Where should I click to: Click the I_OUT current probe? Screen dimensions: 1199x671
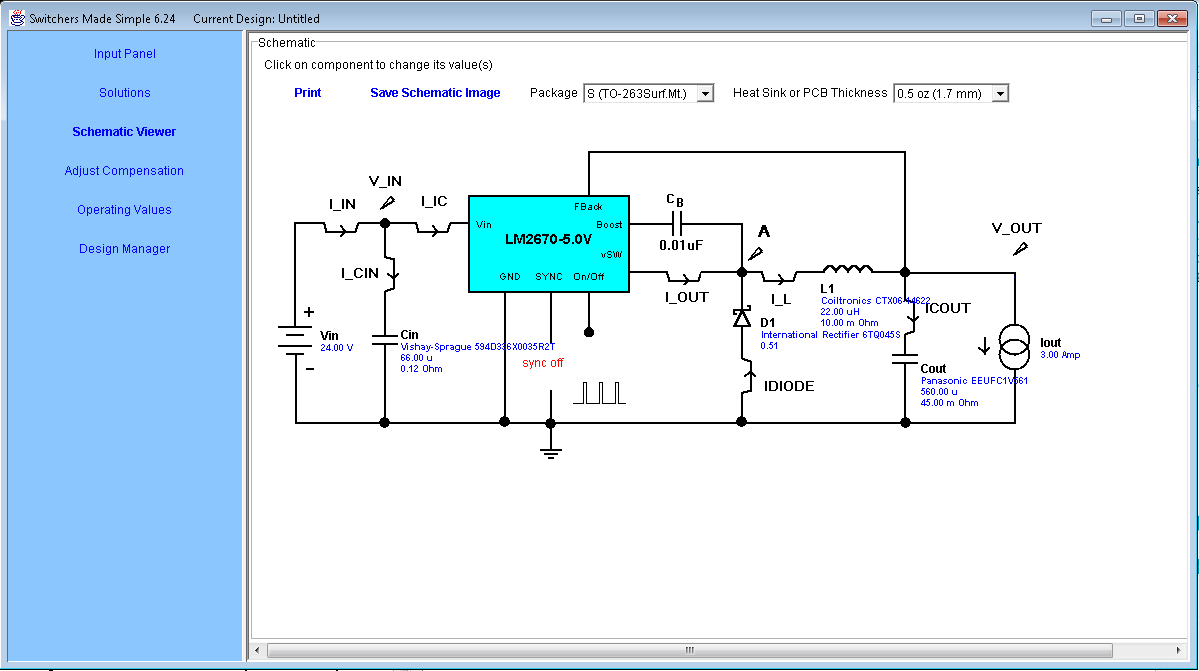(684, 277)
